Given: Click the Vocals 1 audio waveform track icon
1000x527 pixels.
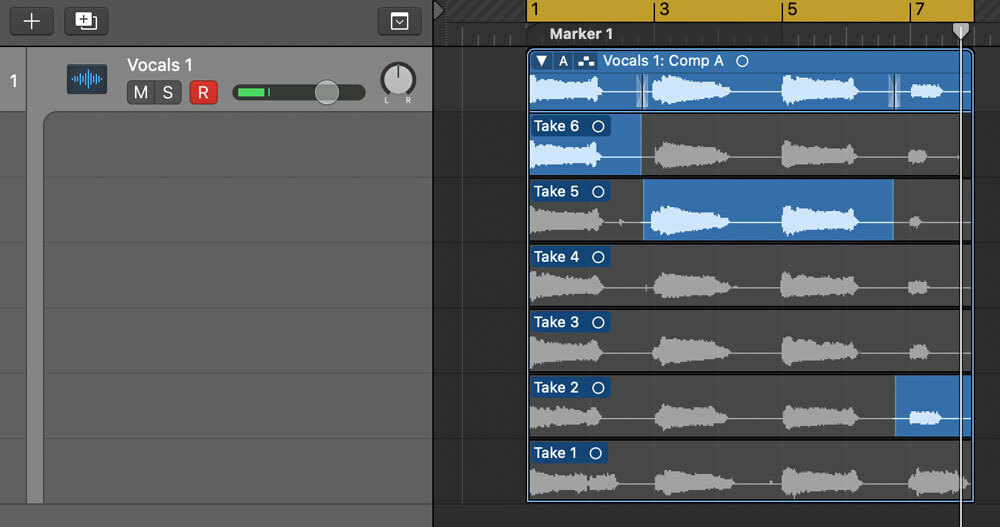Looking at the screenshot, I should pos(87,79).
